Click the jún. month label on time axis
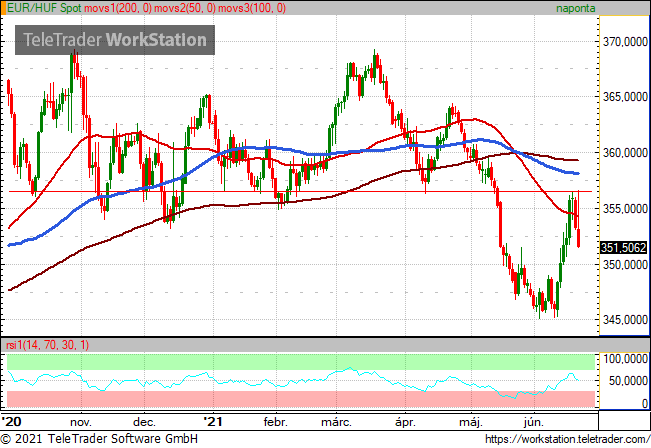 (x=534, y=423)
